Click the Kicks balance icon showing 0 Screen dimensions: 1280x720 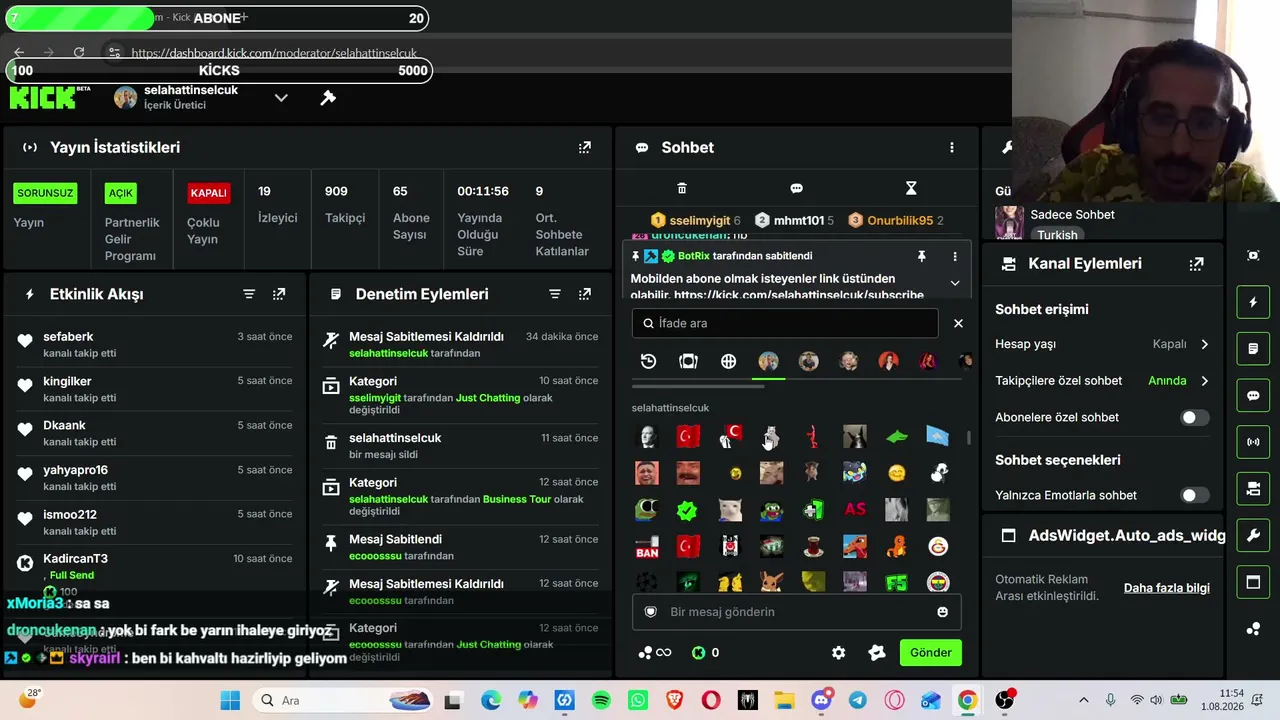(705, 653)
